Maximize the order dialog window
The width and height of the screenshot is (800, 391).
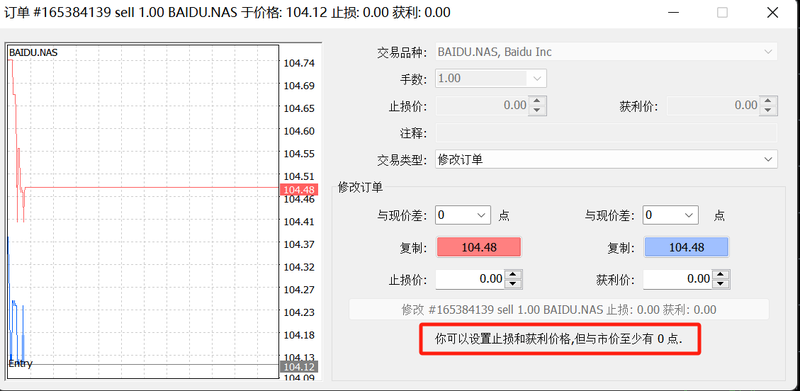click(x=722, y=13)
